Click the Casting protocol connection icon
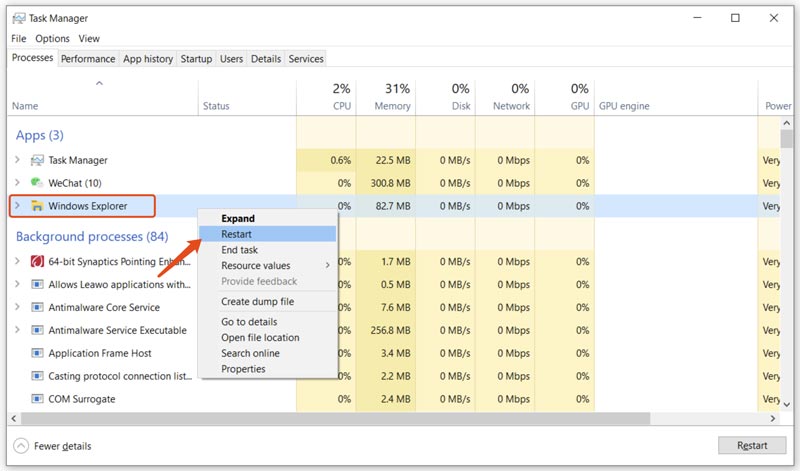The height and width of the screenshot is (471, 800). pos(37,376)
